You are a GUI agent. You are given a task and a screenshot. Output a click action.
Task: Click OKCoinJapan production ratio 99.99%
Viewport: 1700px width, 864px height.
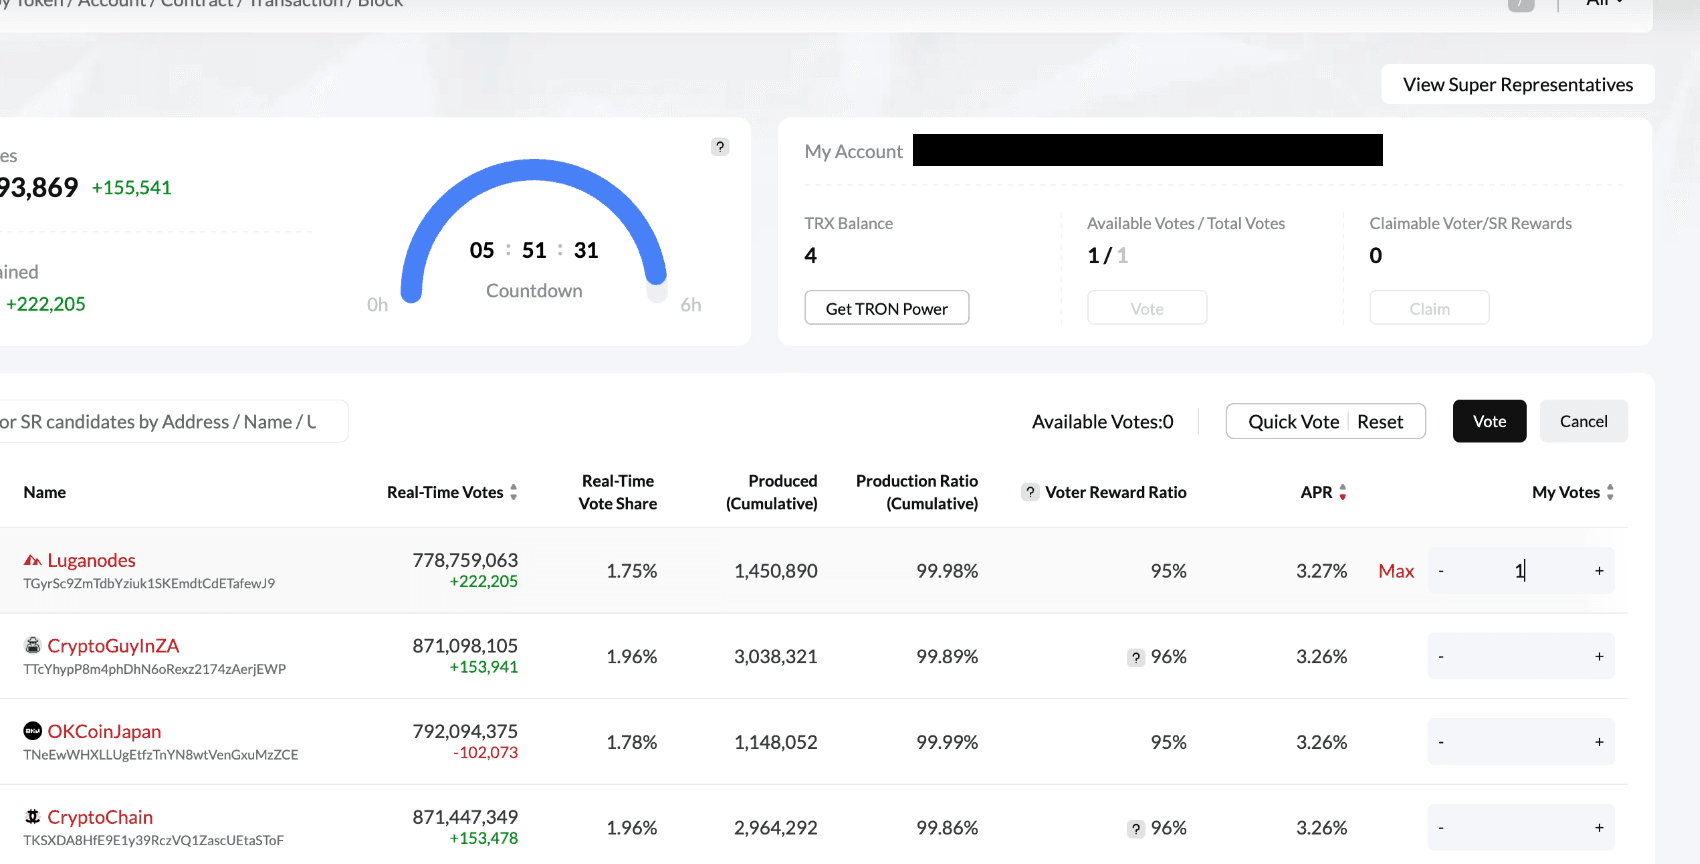(947, 742)
